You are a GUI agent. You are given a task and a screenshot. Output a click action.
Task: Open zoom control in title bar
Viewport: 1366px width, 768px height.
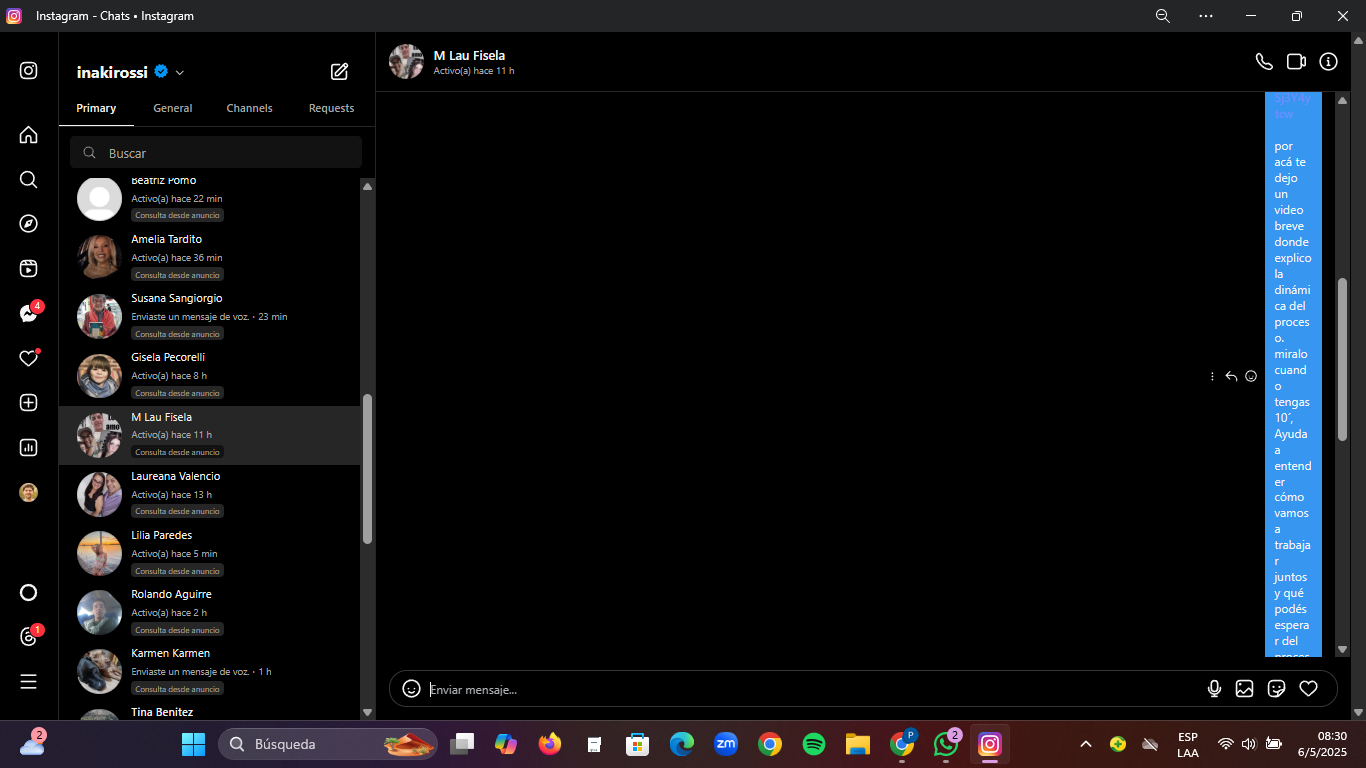click(1162, 16)
